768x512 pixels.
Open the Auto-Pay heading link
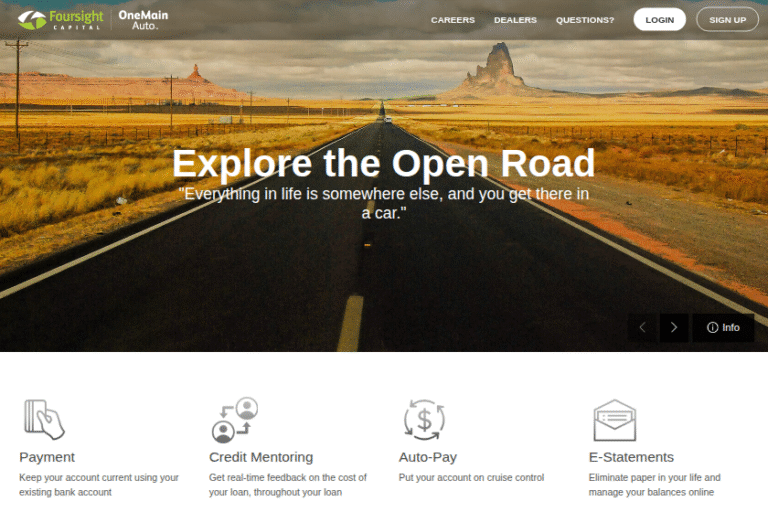tap(428, 457)
